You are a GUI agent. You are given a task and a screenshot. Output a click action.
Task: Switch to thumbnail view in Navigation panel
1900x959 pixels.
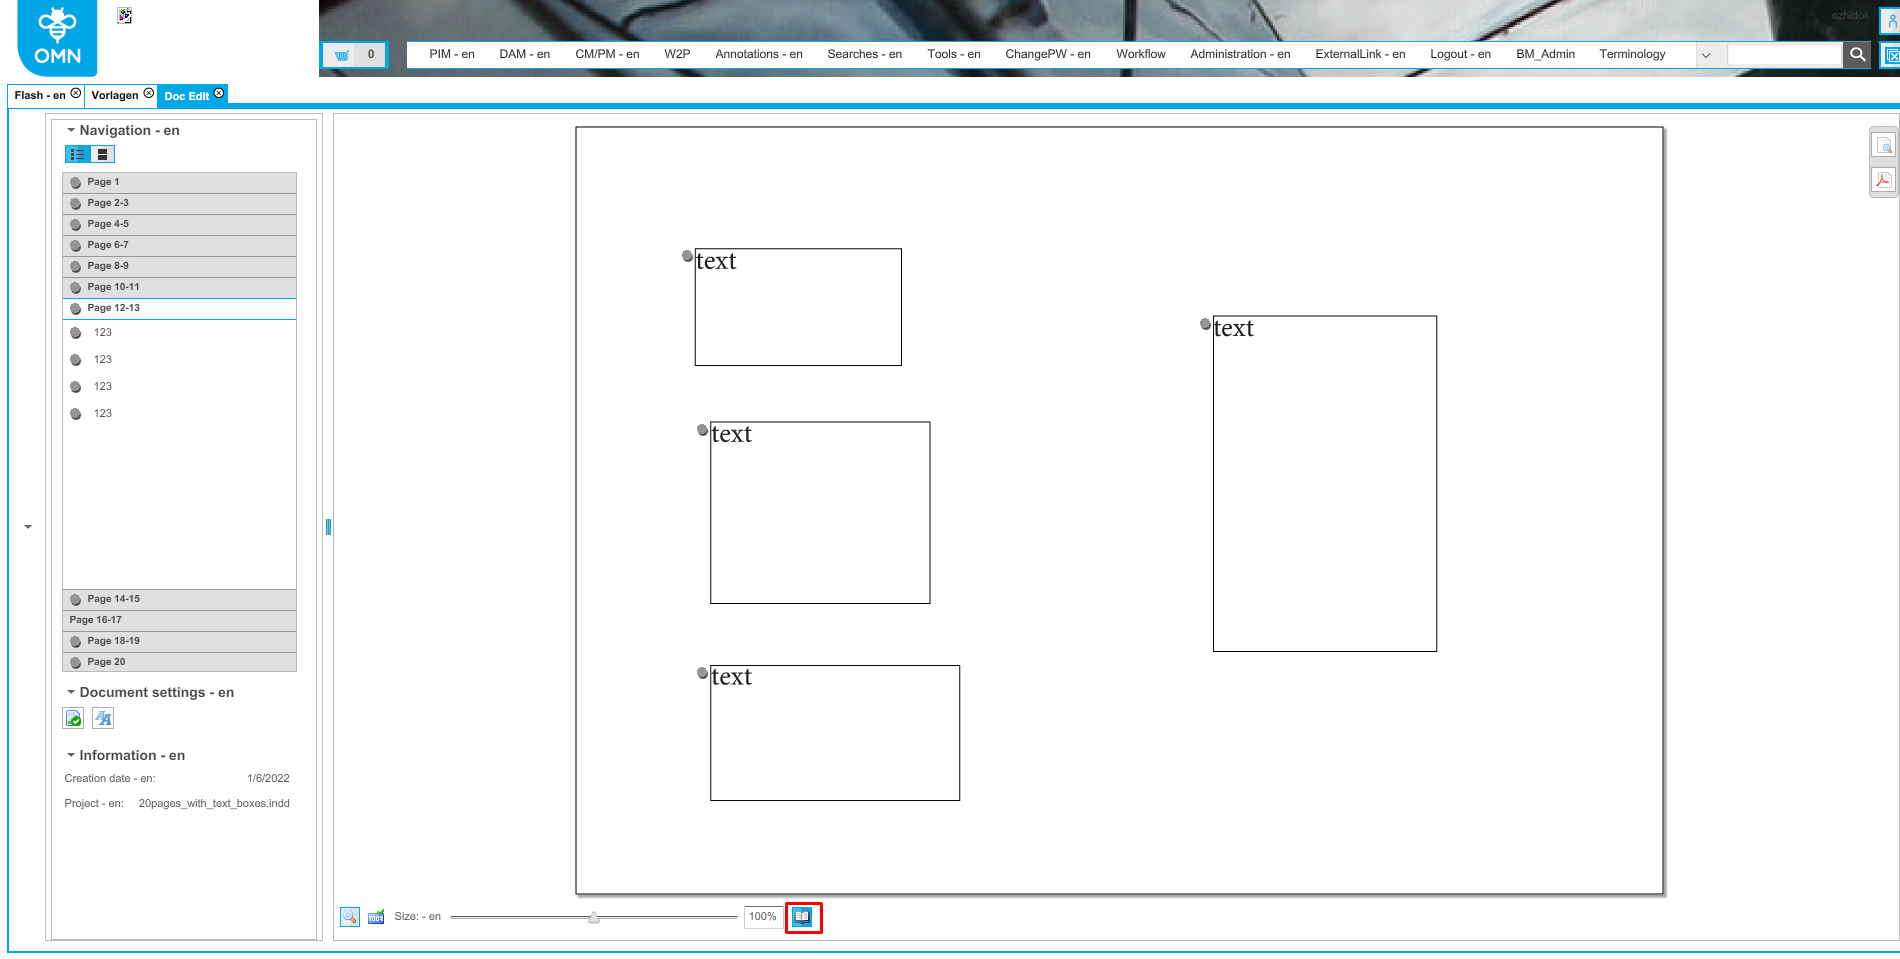(x=102, y=154)
